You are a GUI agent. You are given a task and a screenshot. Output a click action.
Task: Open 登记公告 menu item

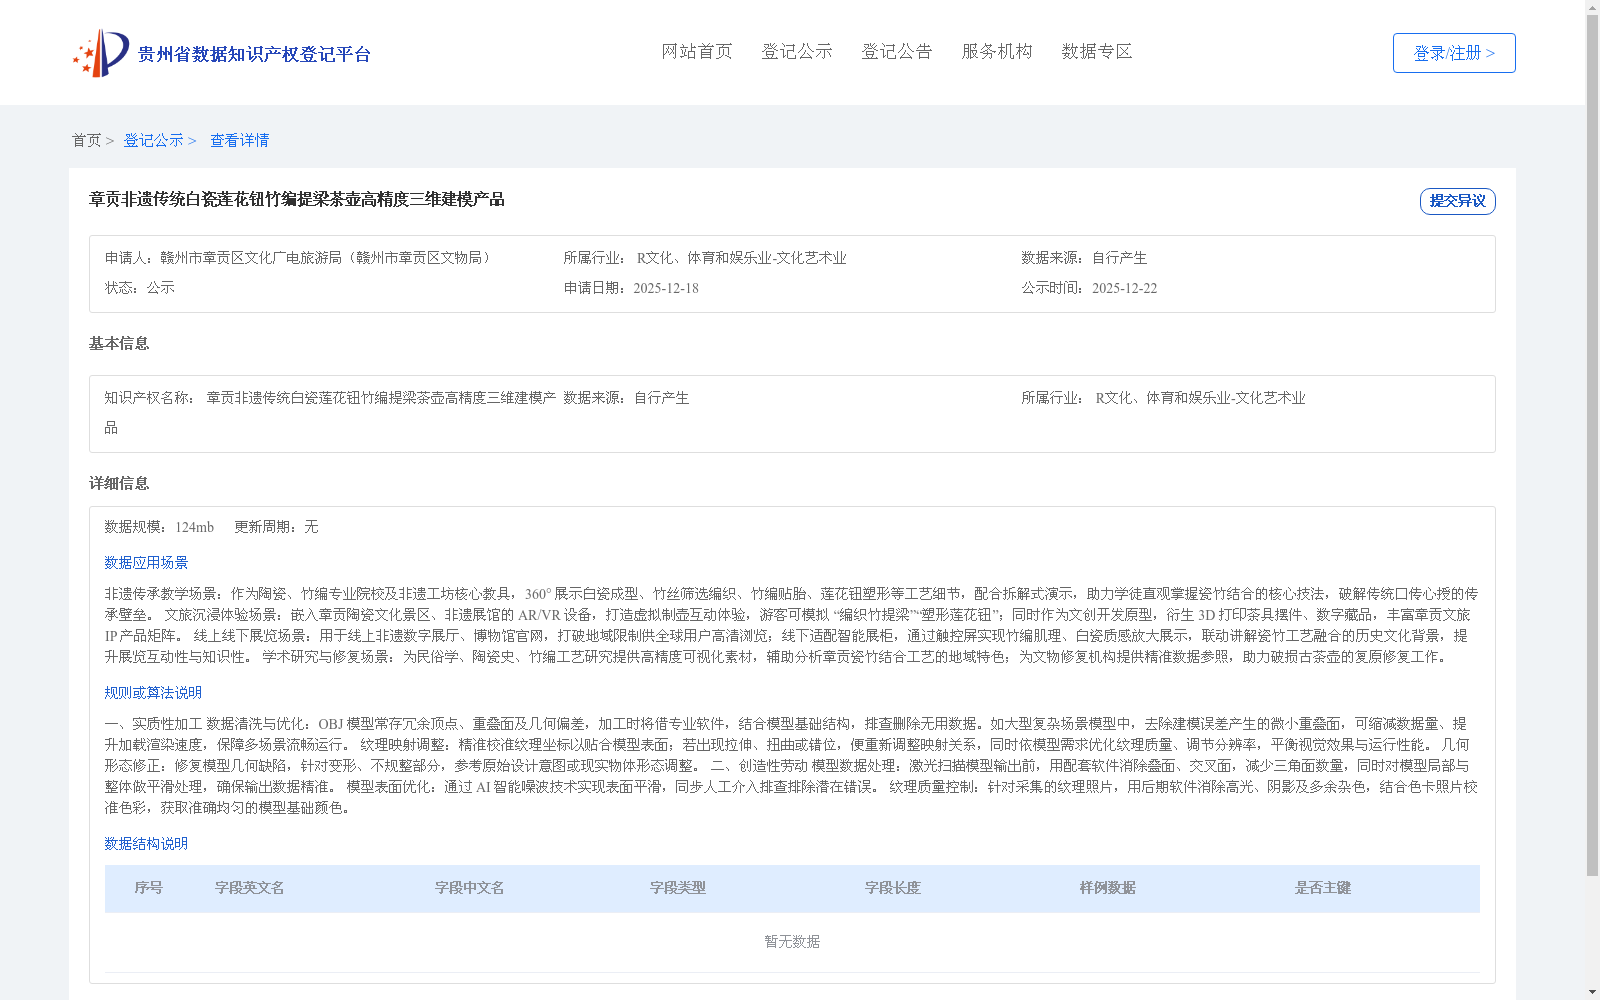pos(897,51)
